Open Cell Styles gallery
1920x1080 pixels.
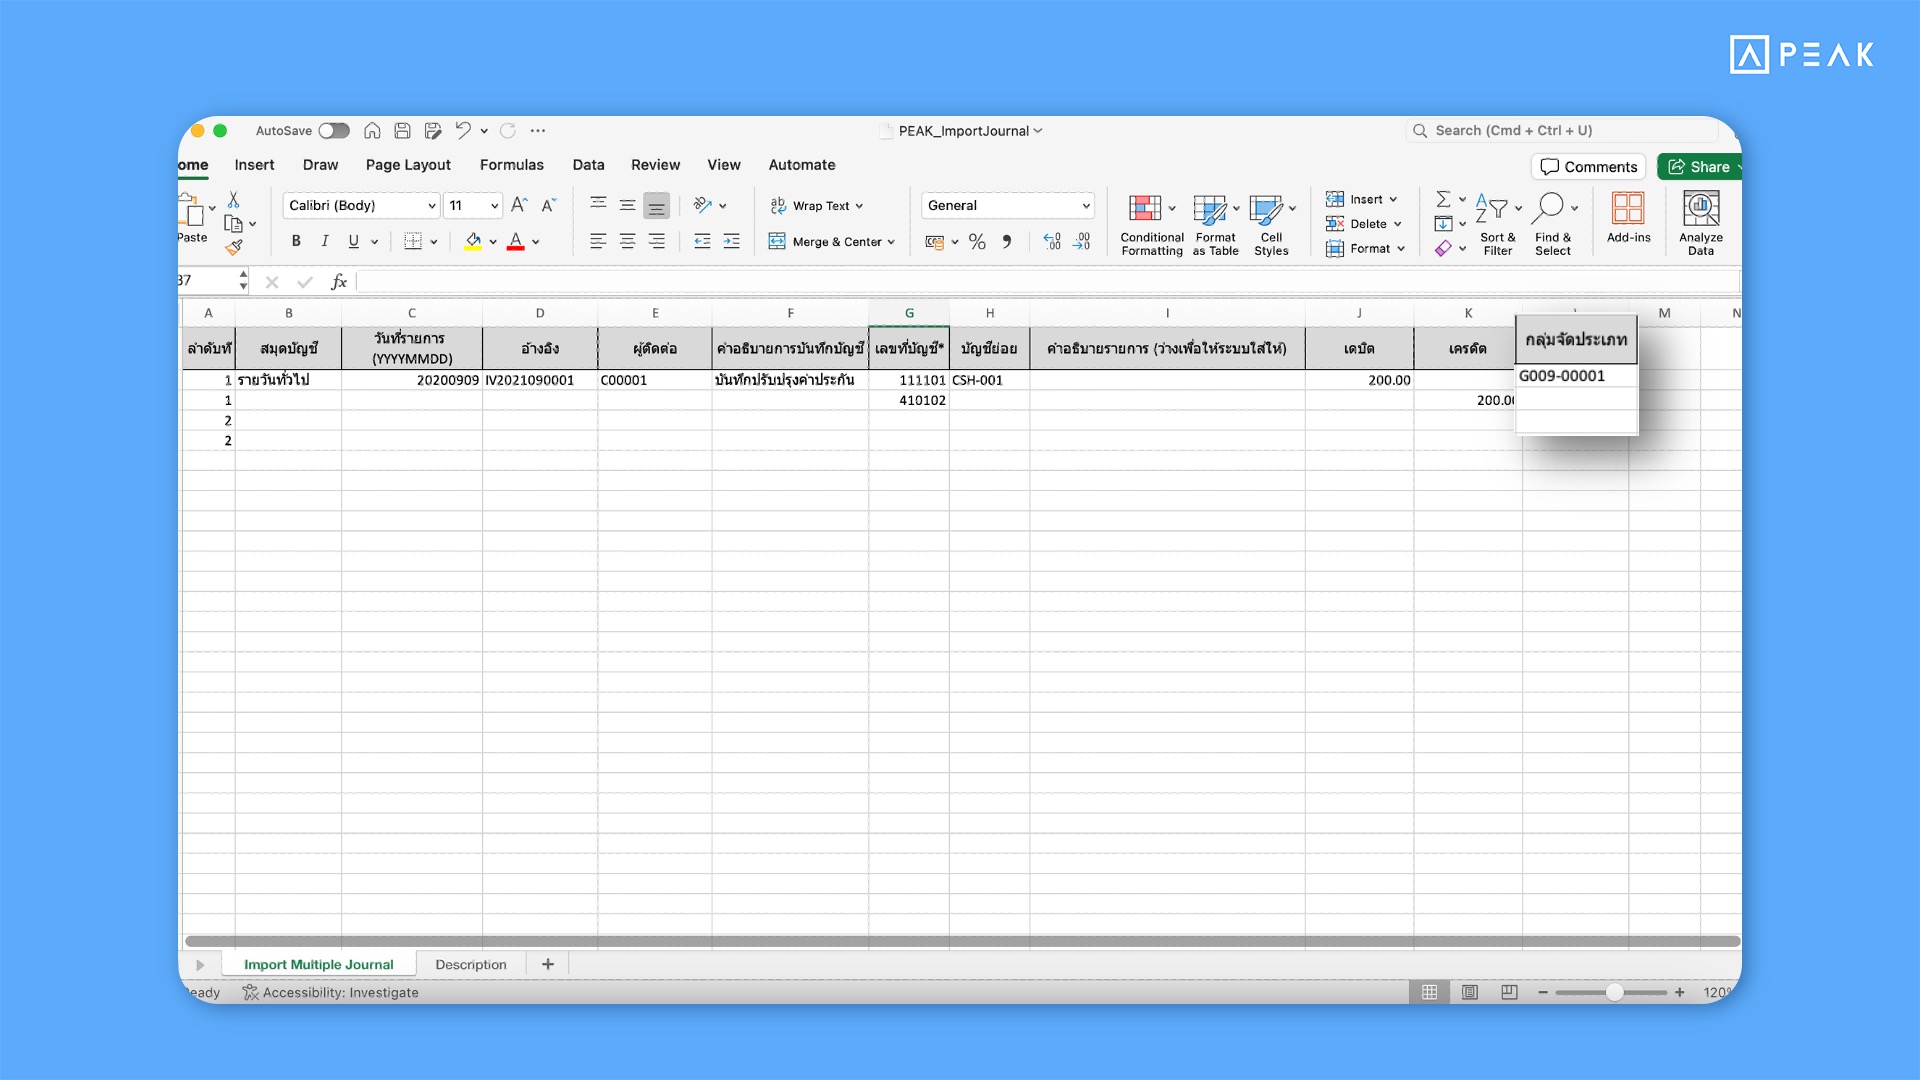(1272, 223)
